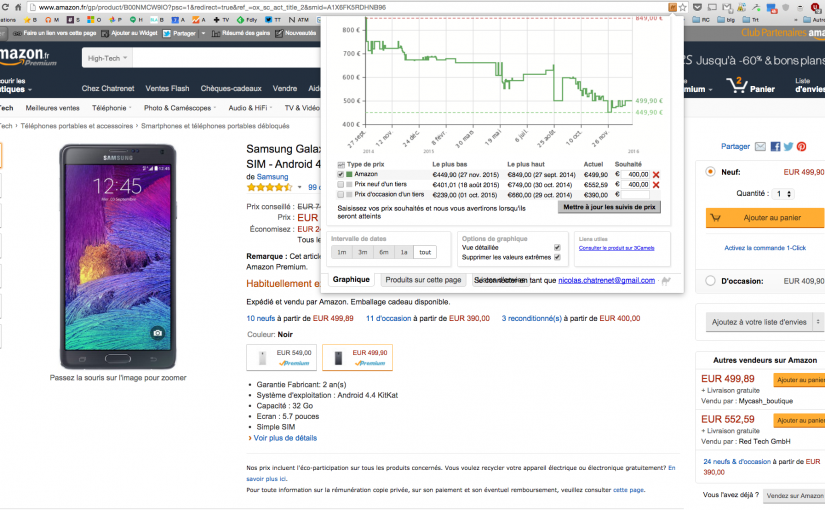Viewport: 825px width, 510px height.
Task: Bookmark this page with the star icon
Action: click(683, 7)
